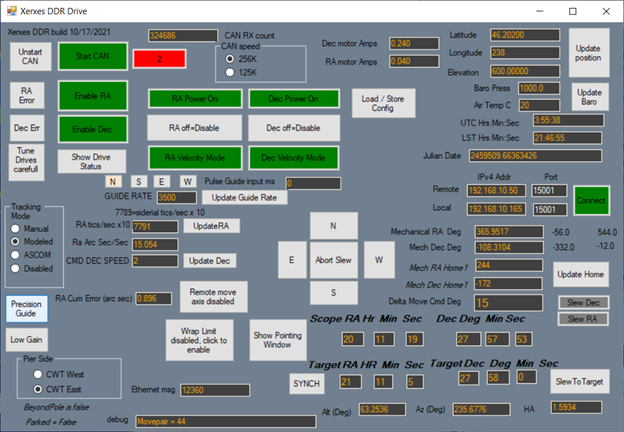Viewport: 624px width, 432px height.
Task: Toggle RA Velocity Mode
Action: pos(195,158)
